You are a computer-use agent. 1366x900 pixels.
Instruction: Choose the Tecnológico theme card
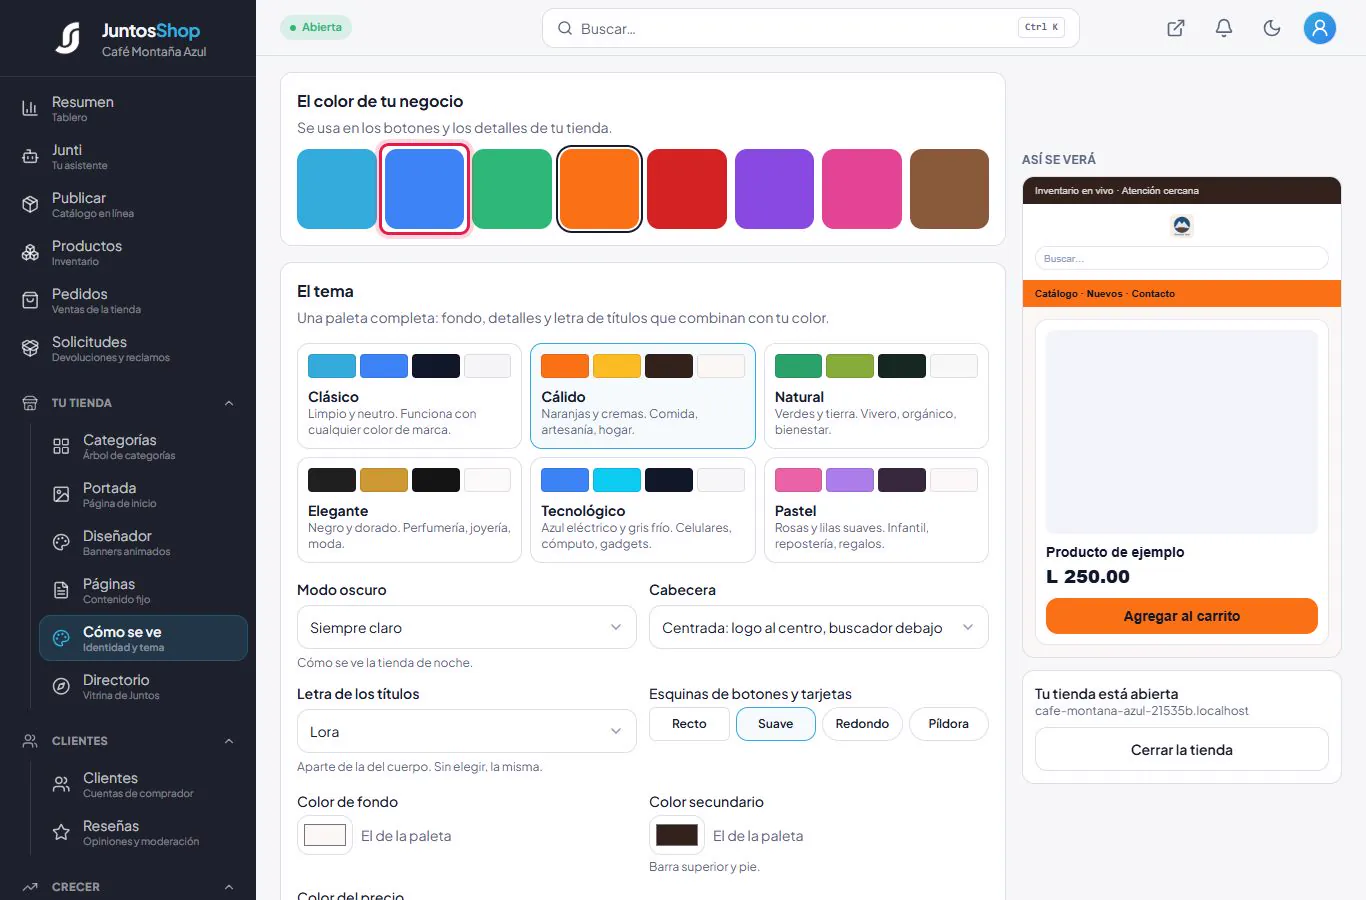click(x=643, y=510)
